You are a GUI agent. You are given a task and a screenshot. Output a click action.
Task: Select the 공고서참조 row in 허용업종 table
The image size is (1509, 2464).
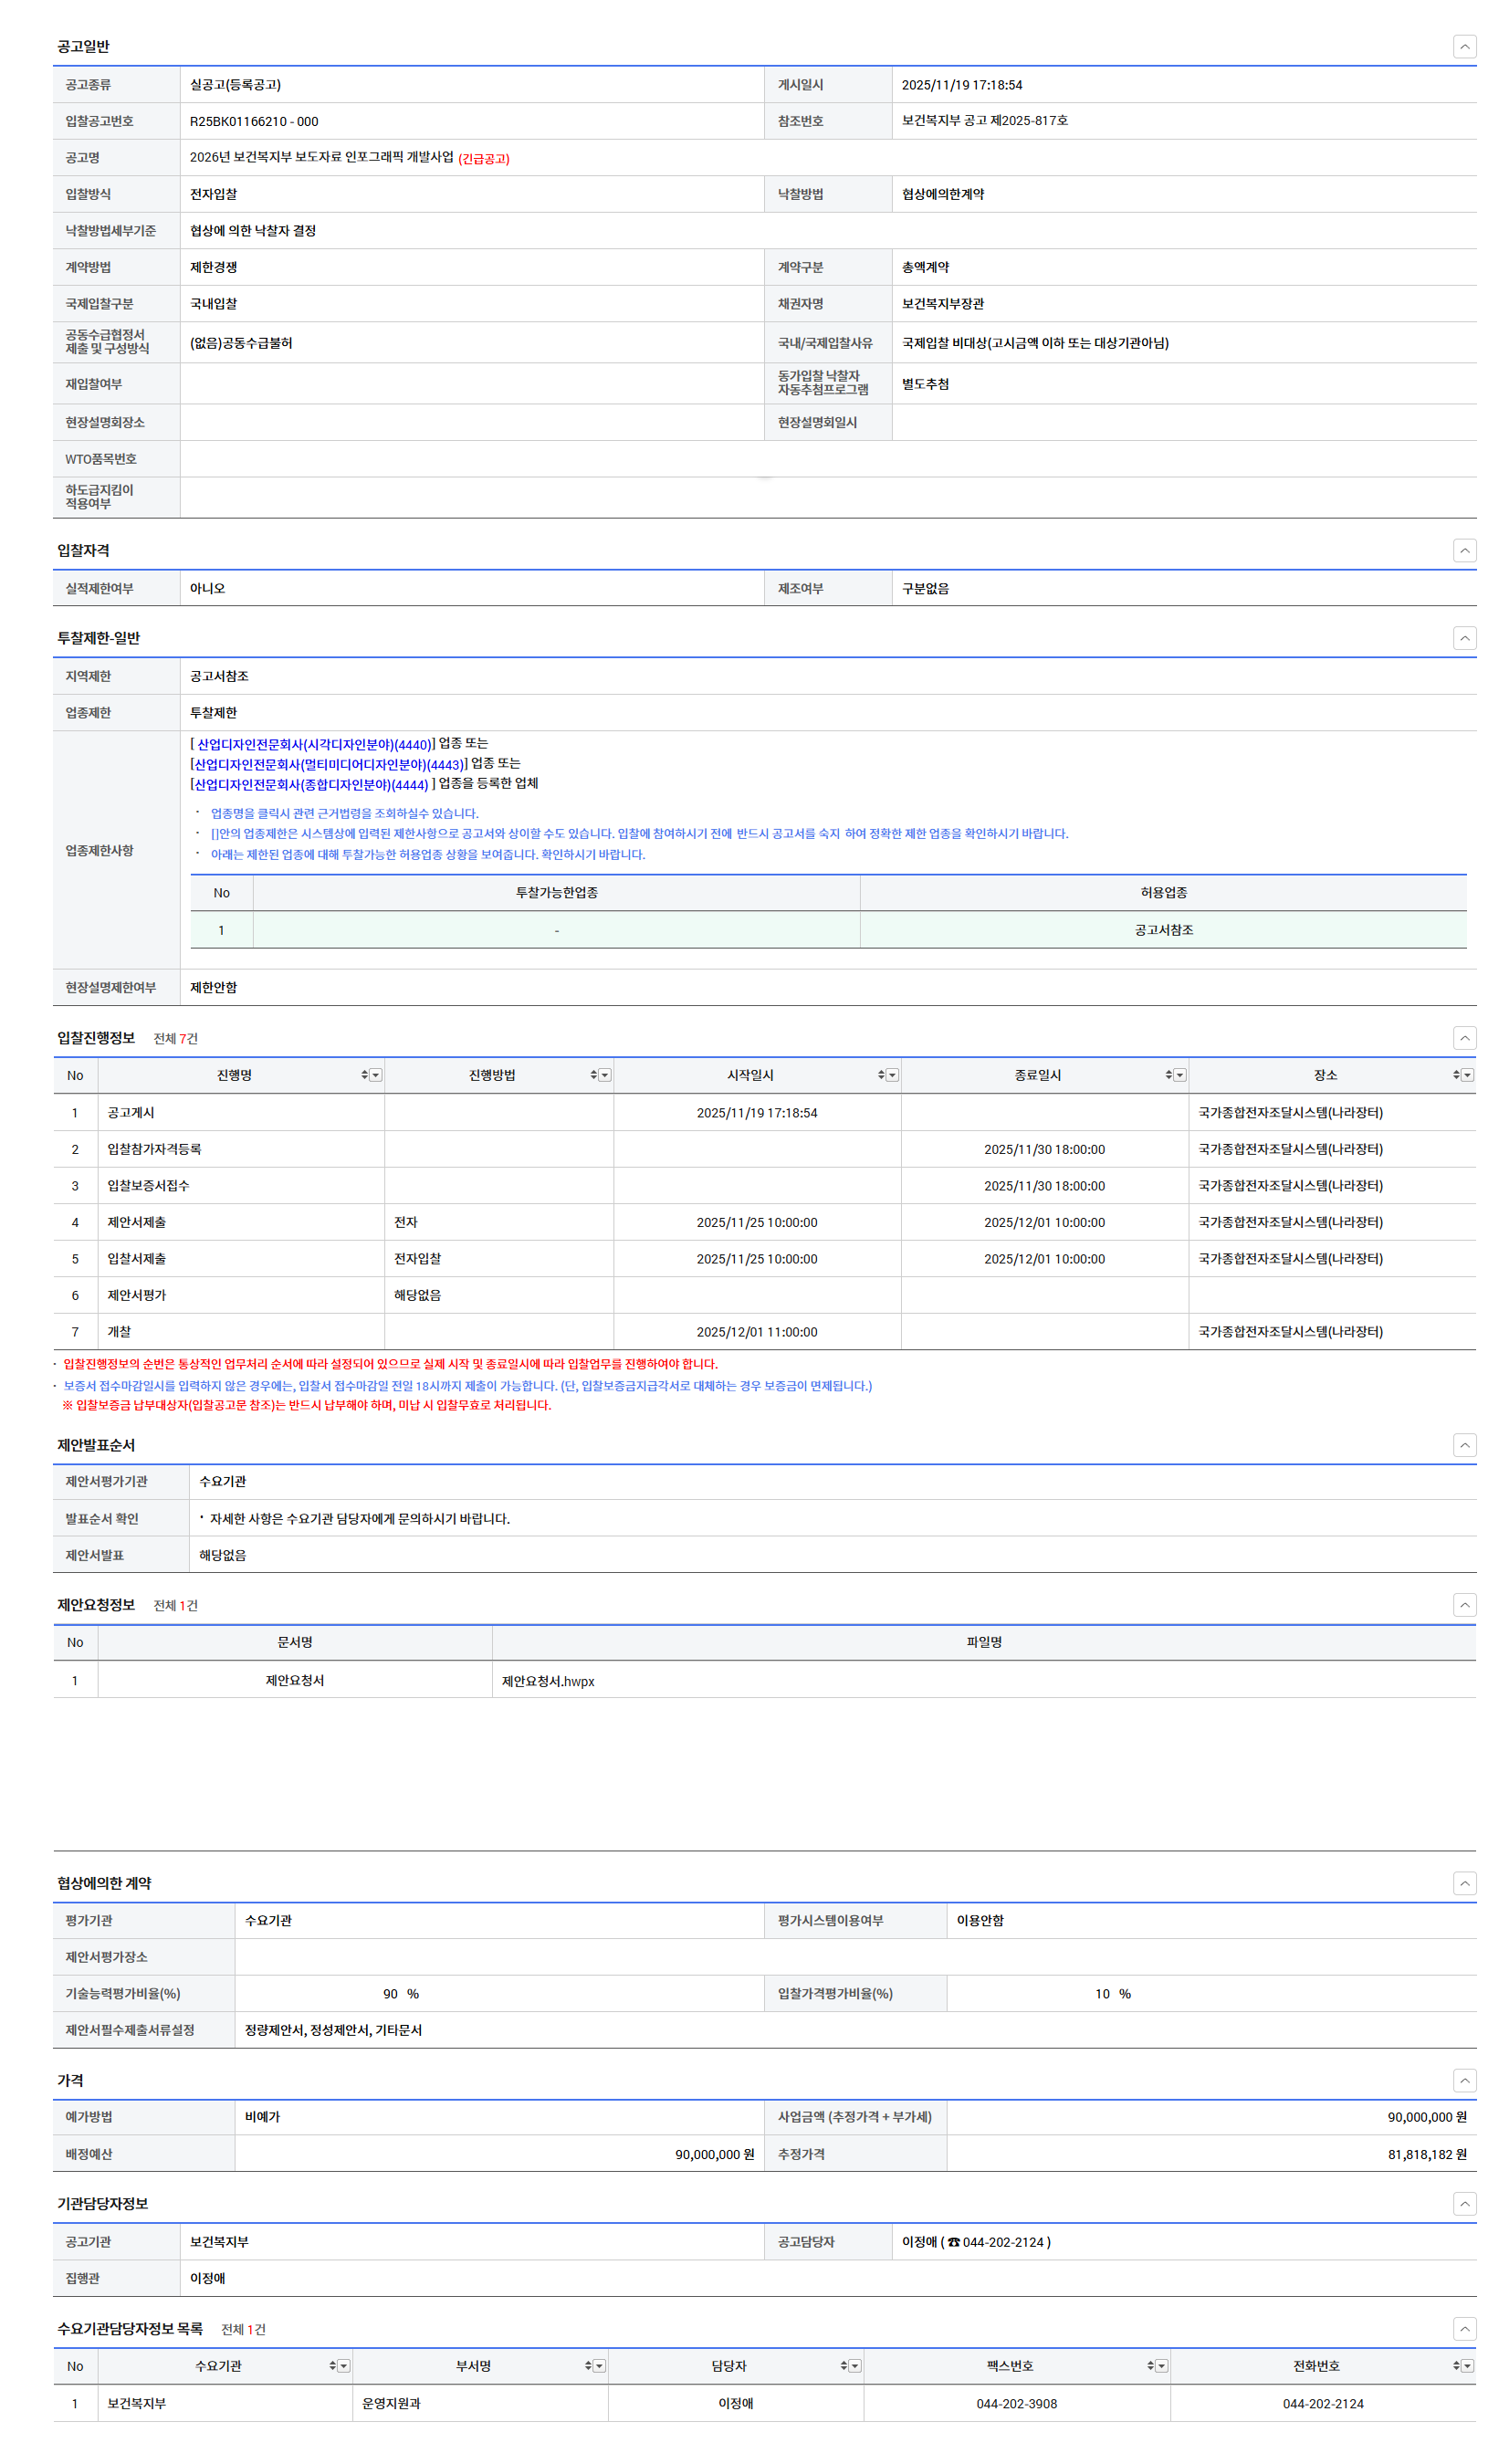(1162, 930)
